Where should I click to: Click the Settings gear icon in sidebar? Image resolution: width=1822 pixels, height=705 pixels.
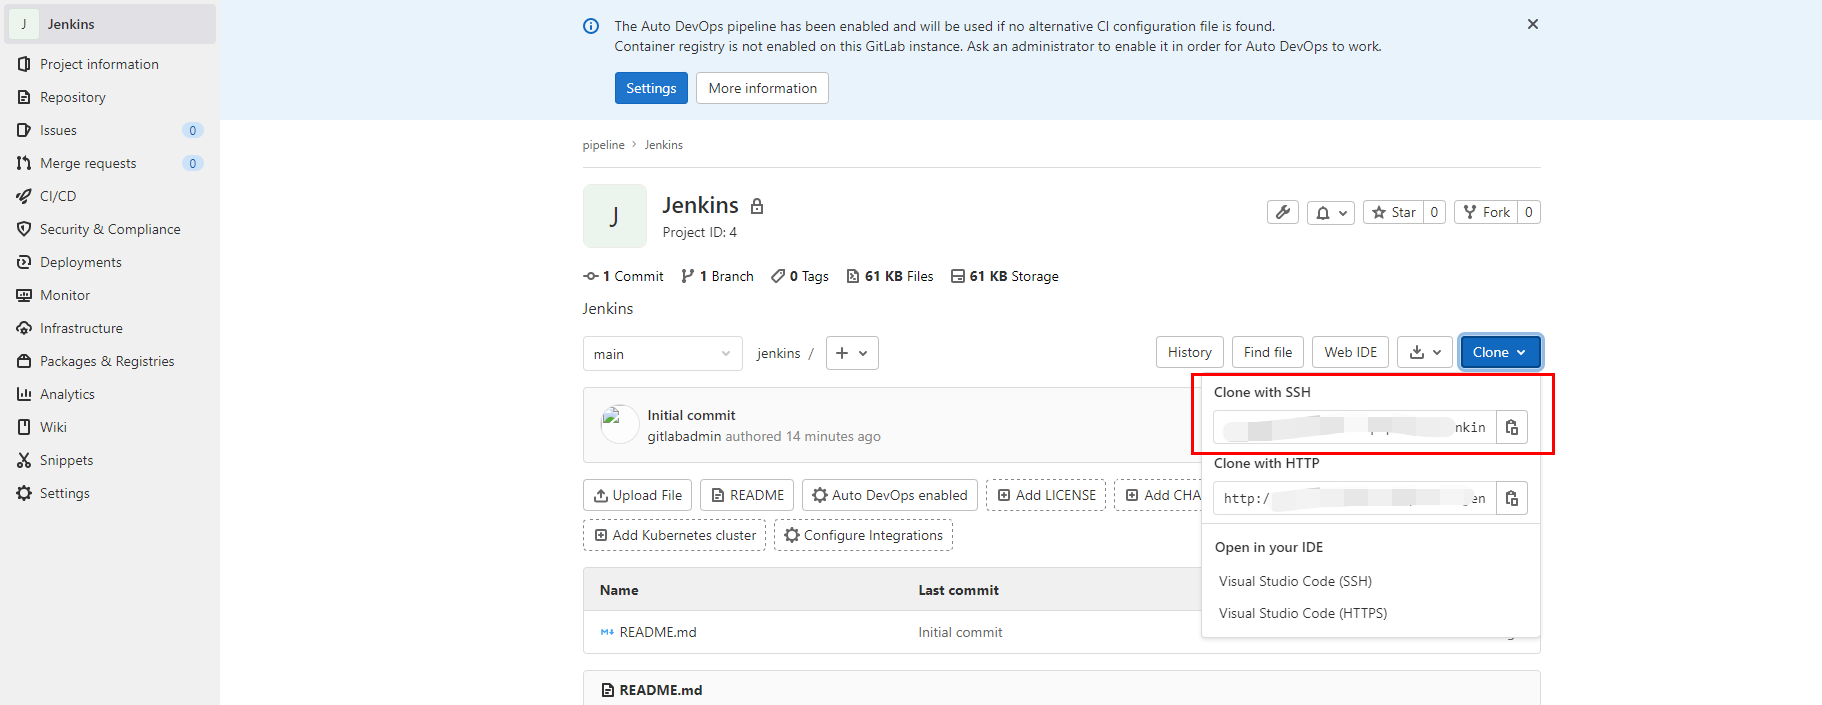(24, 493)
